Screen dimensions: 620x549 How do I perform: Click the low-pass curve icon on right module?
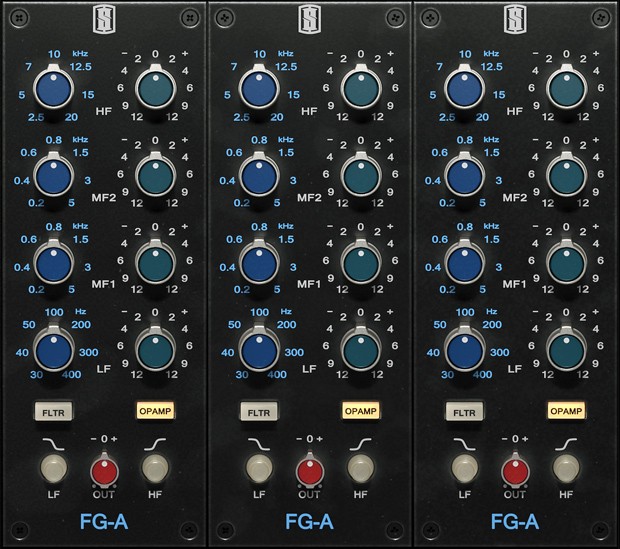[x=465, y=444]
